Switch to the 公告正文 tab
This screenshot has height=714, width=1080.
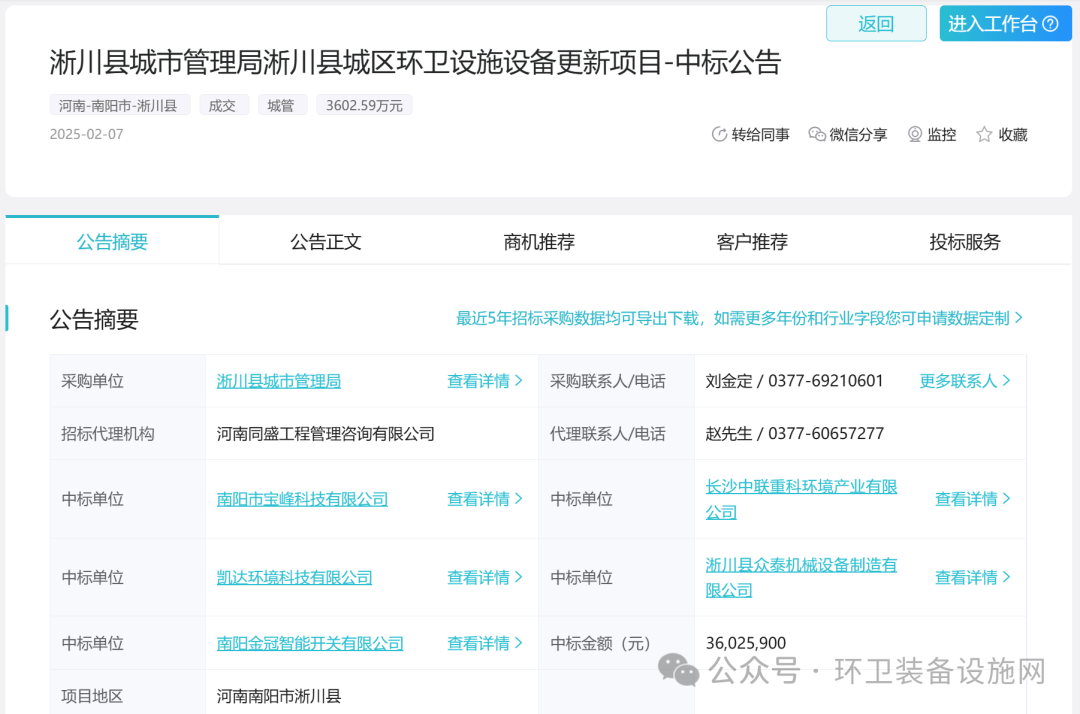tap(326, 241)
